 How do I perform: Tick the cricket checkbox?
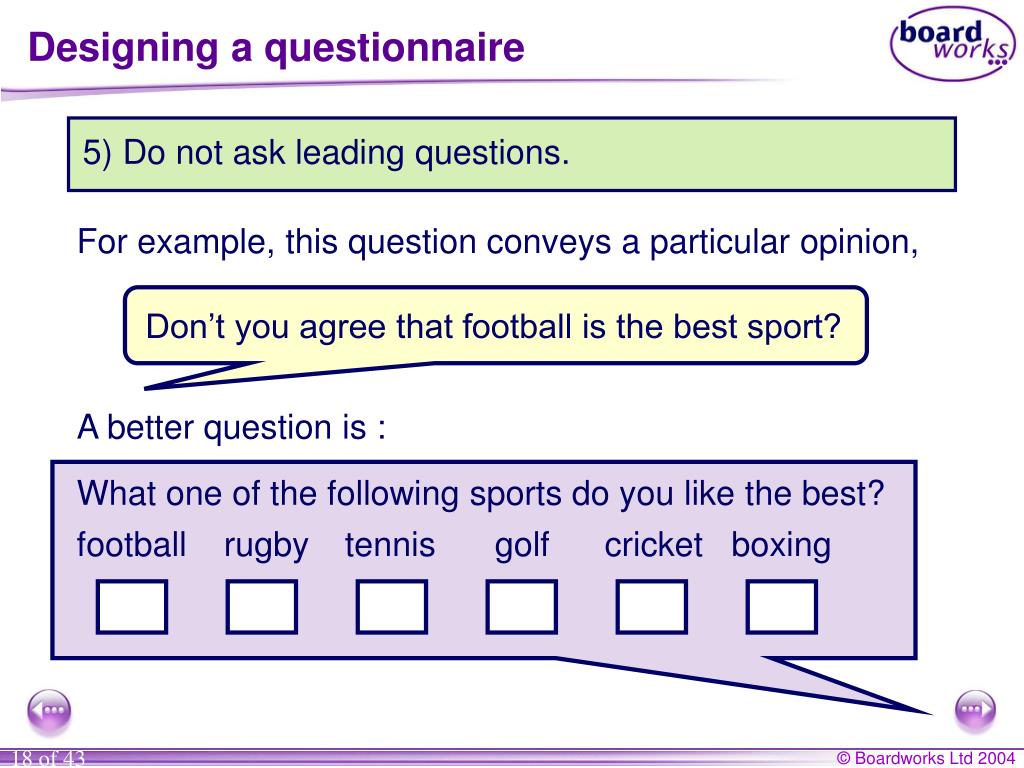[652, 607]
